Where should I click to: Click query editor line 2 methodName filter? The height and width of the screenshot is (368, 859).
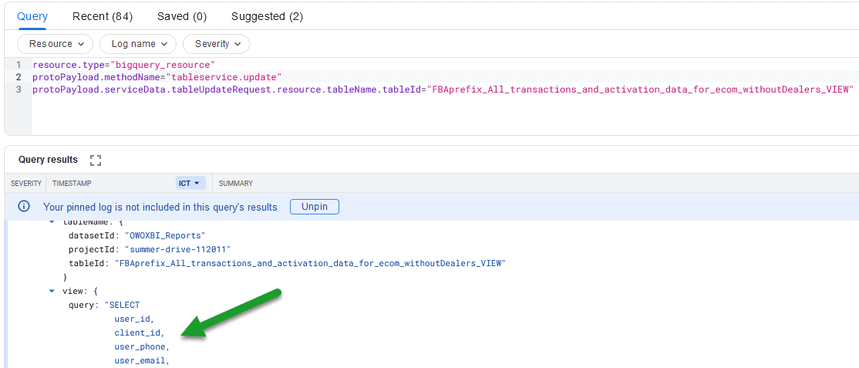[x=157, y=77]
